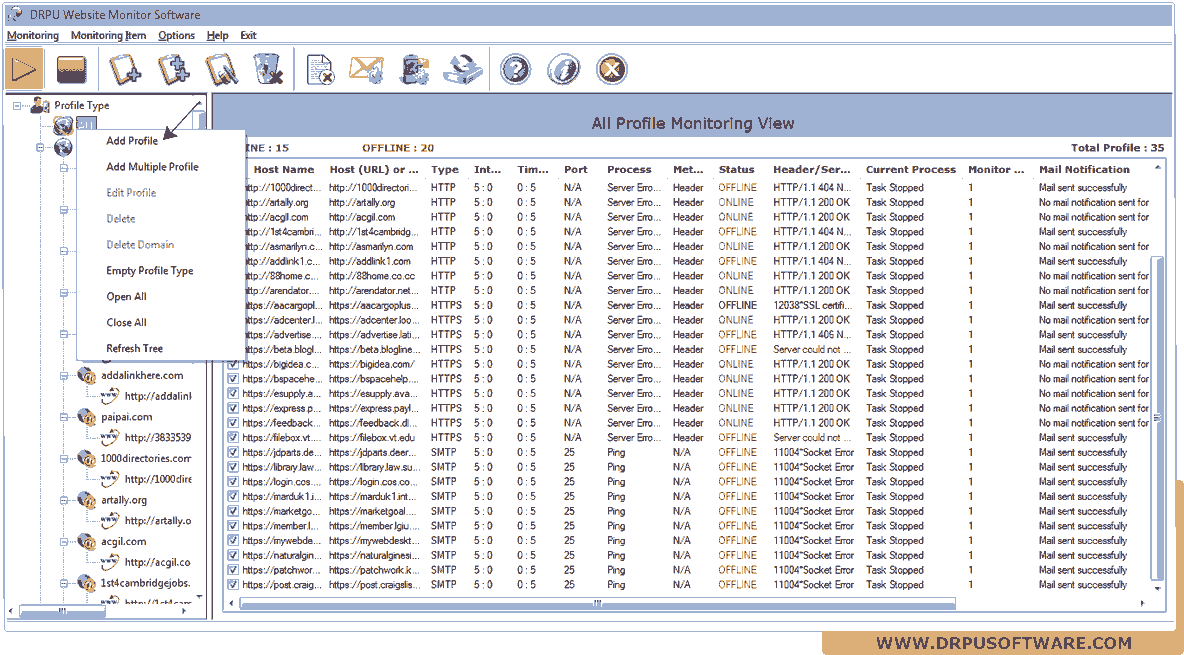Choose Add Multiple Profile from context menu
Image resolution: width=1184 pixels, height=655 pixels.
pyautogui.click(x=153, y=167)
